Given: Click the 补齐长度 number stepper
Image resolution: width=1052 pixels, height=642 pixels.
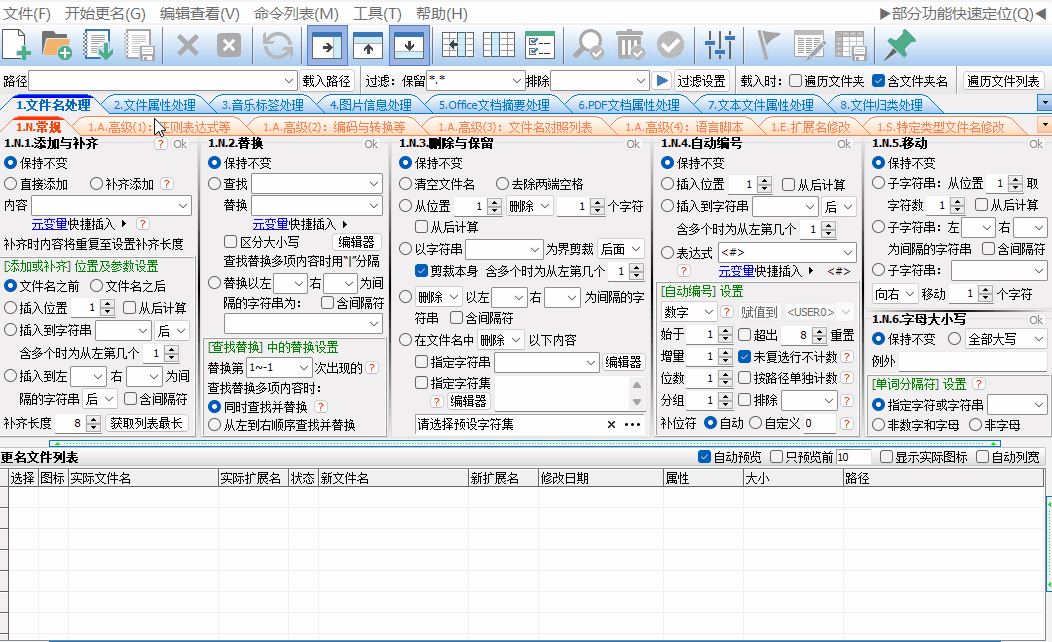Looking at the screenshot, I should point(93,423).
